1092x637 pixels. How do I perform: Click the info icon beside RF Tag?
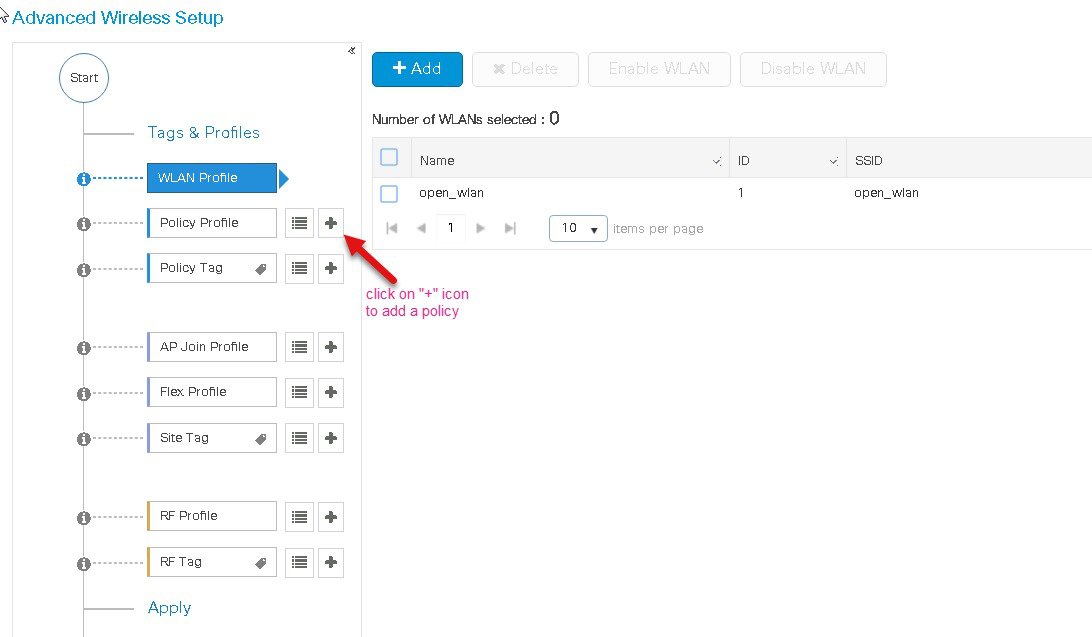click(84, 563)
